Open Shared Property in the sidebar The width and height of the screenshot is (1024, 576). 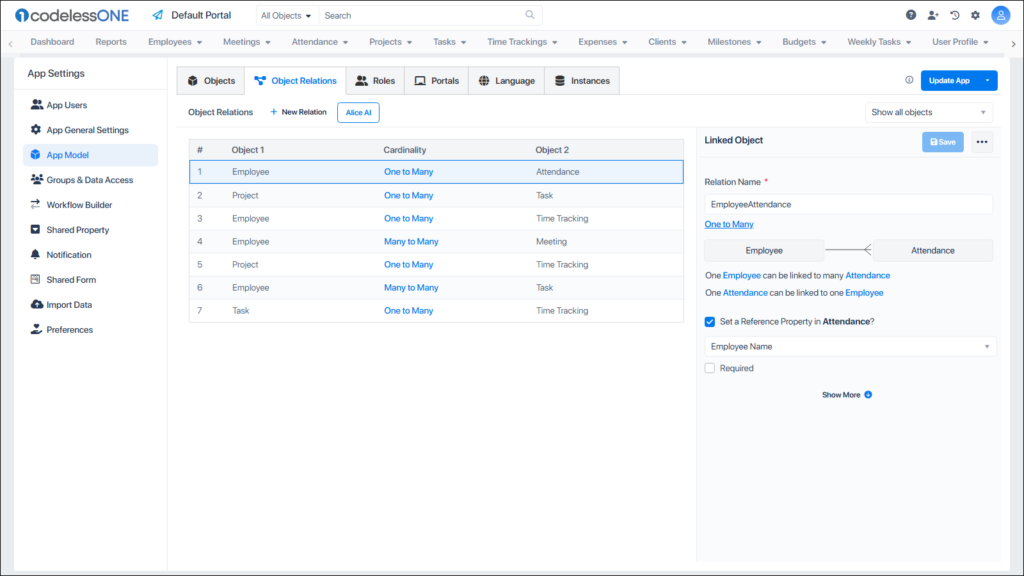[x=78, y=230]
